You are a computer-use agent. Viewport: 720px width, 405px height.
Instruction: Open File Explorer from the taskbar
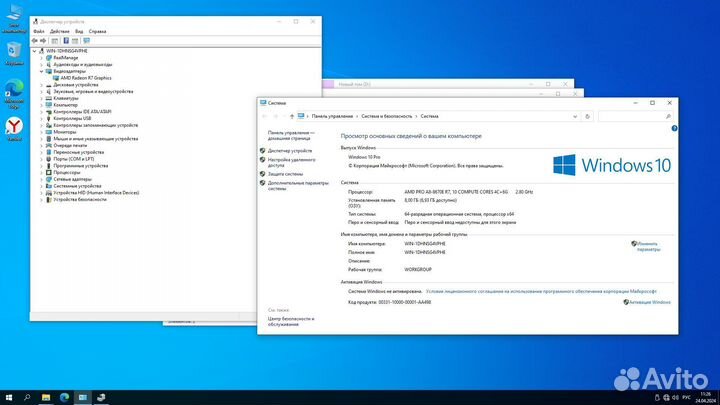[46, 398]
